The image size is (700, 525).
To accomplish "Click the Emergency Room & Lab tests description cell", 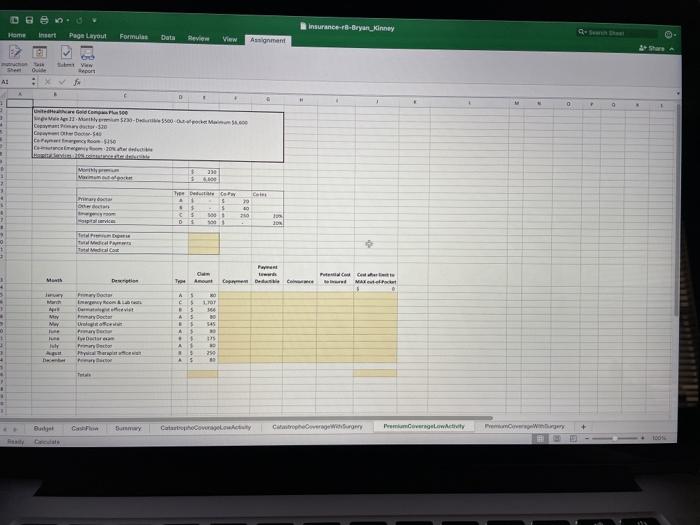I will [125, 302].
